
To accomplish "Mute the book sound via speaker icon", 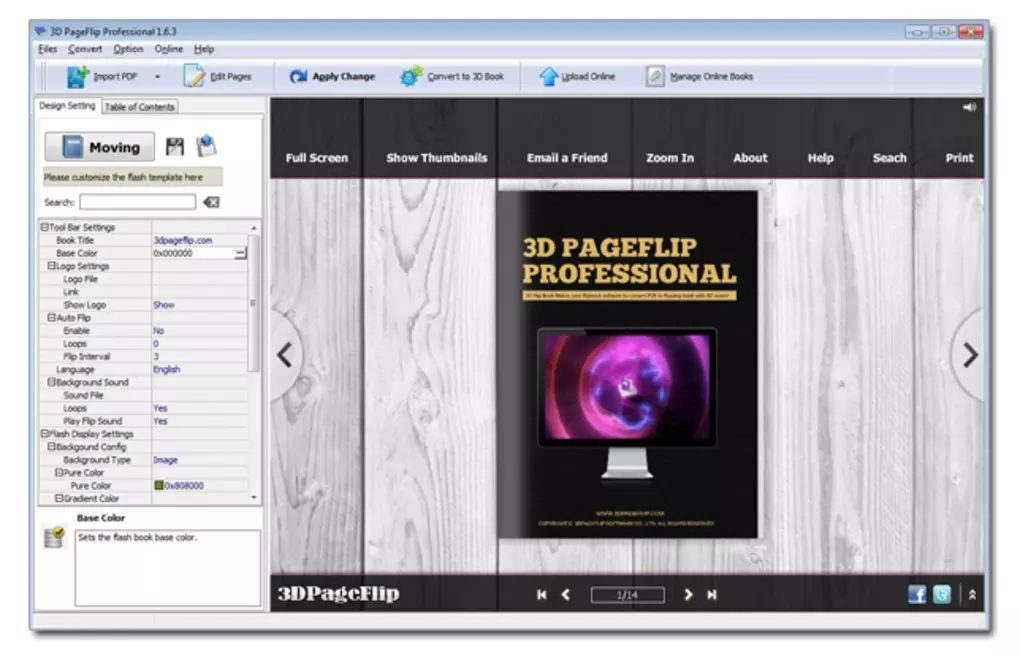I will pos(968,106).
